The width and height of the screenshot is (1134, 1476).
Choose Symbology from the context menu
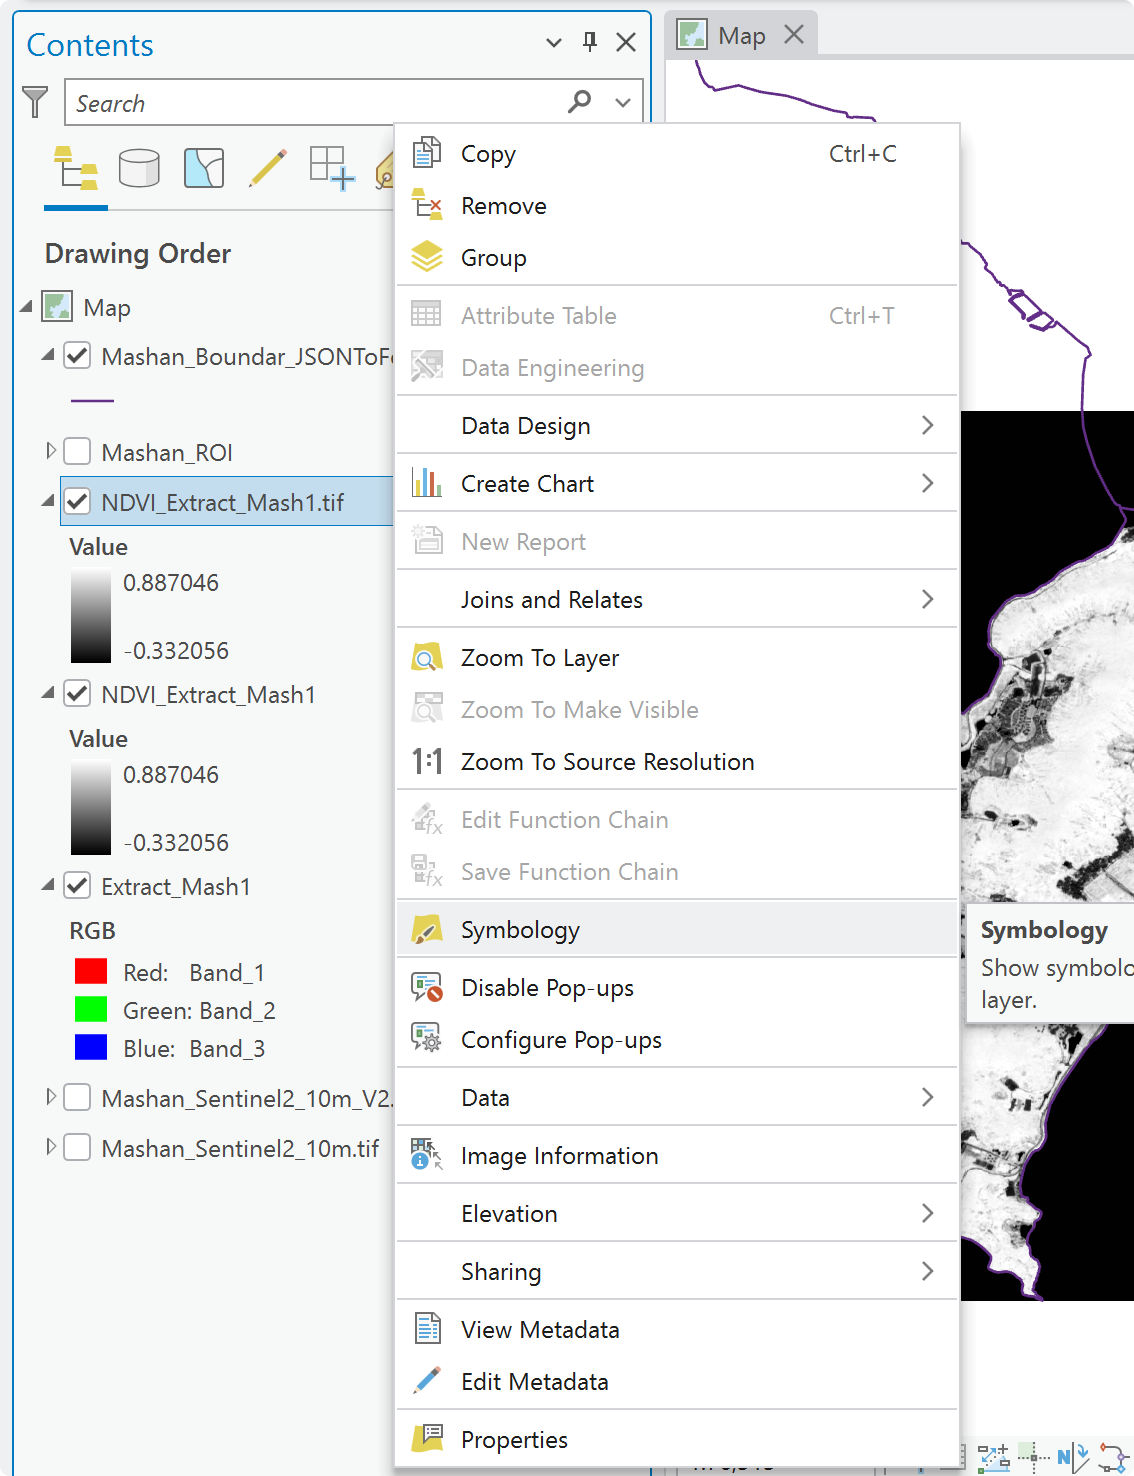[x=677, y=930]
